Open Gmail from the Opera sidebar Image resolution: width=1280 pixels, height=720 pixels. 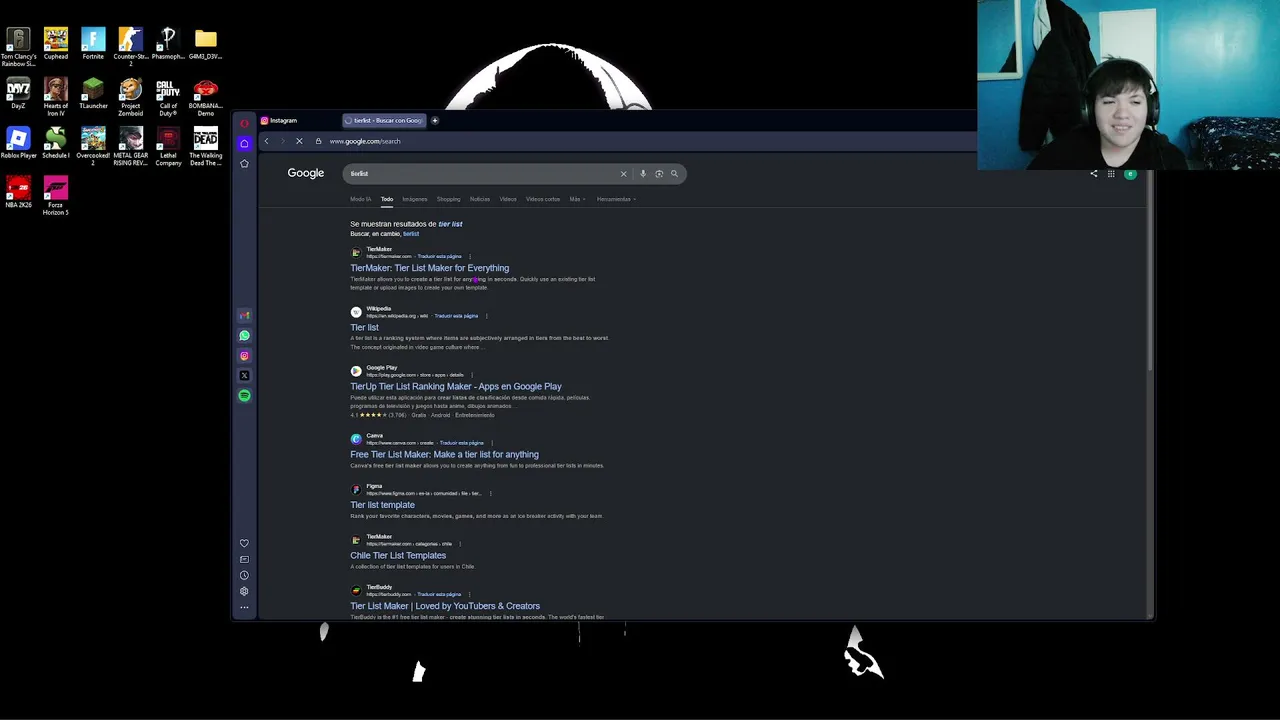click(244, 316)
